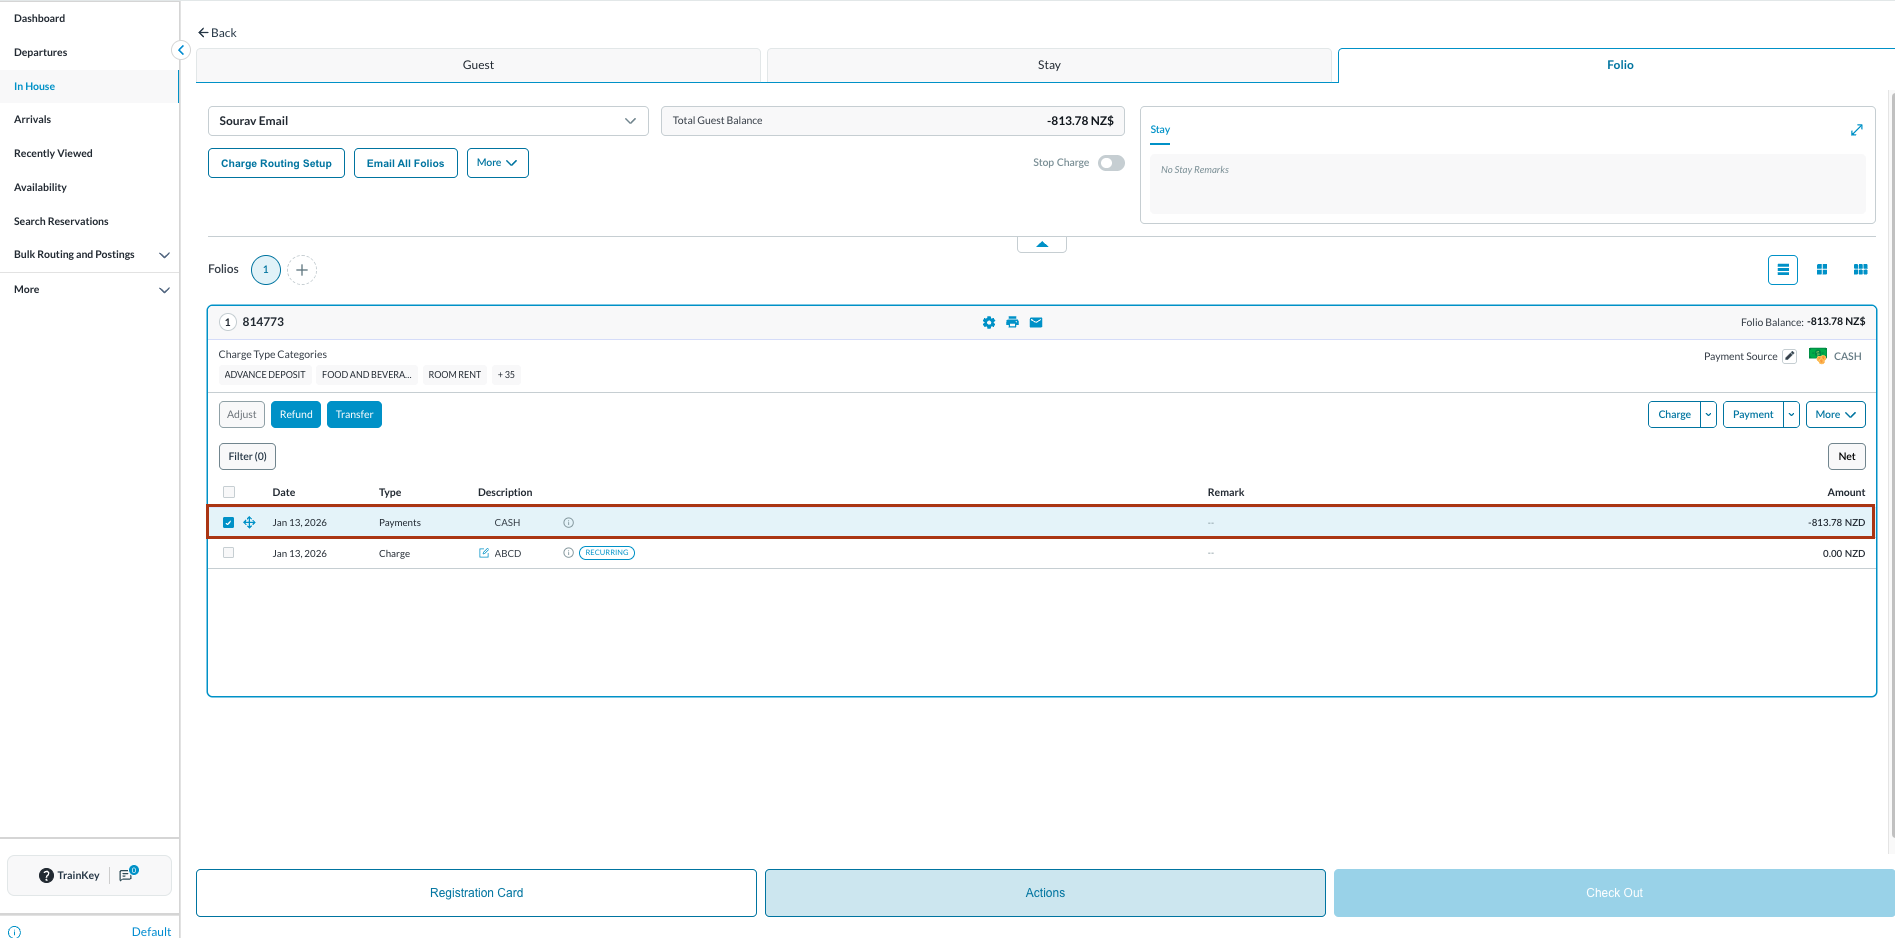Image resolution: width=1895 pixels, height=938 pixels.
Task: Print folio 814773 using printer icon
Action: 1012,322
